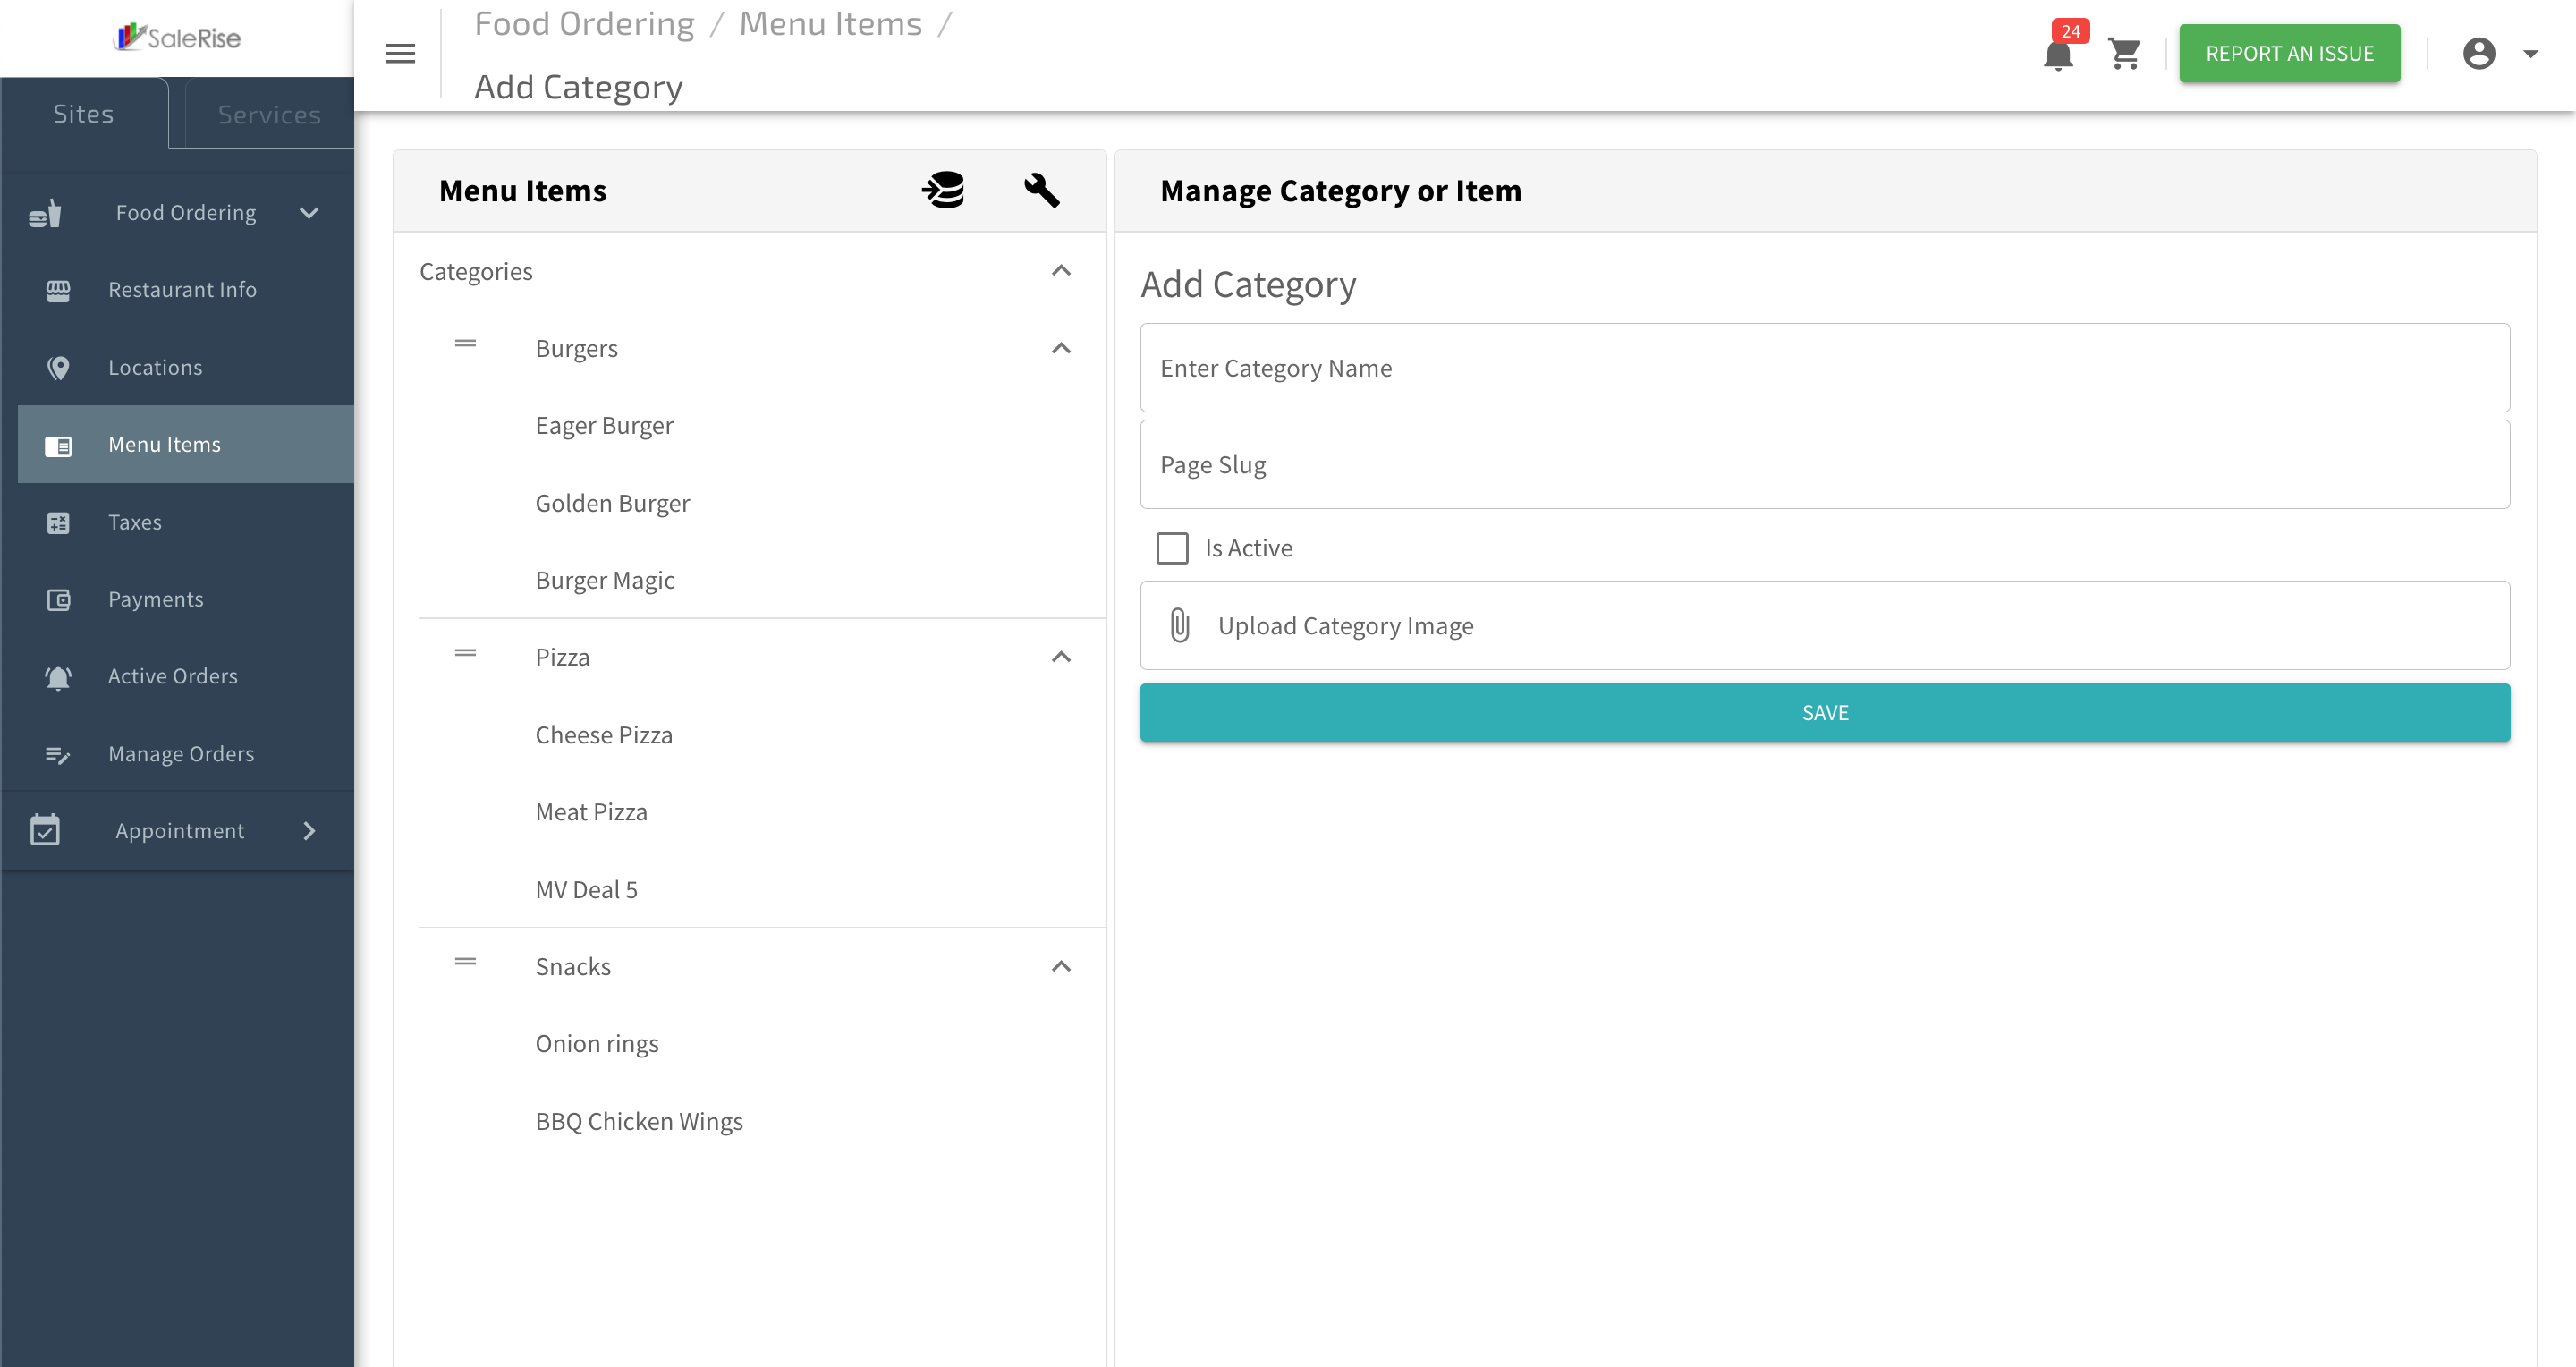This screenshot has height=1367, width=2576.
Task: Click the Locations pin icon
Action: 58,368
